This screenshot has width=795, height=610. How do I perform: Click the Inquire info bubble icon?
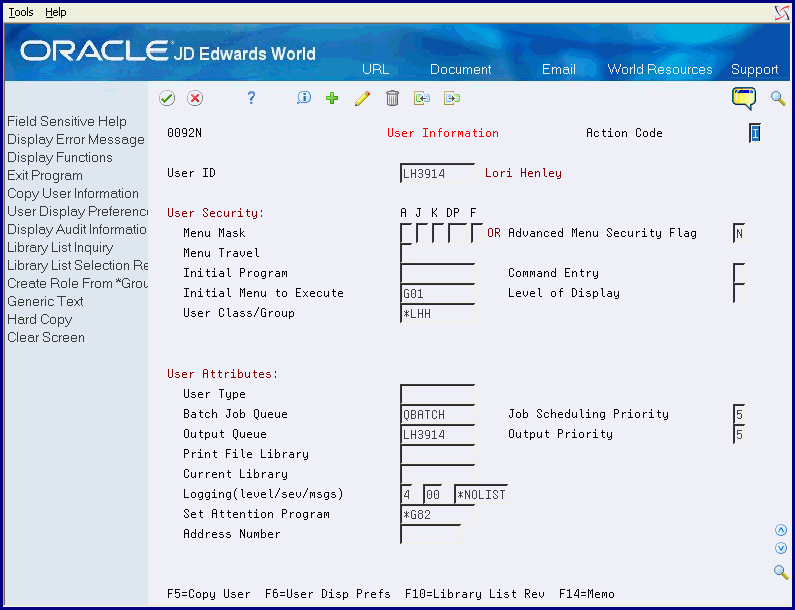304,98
